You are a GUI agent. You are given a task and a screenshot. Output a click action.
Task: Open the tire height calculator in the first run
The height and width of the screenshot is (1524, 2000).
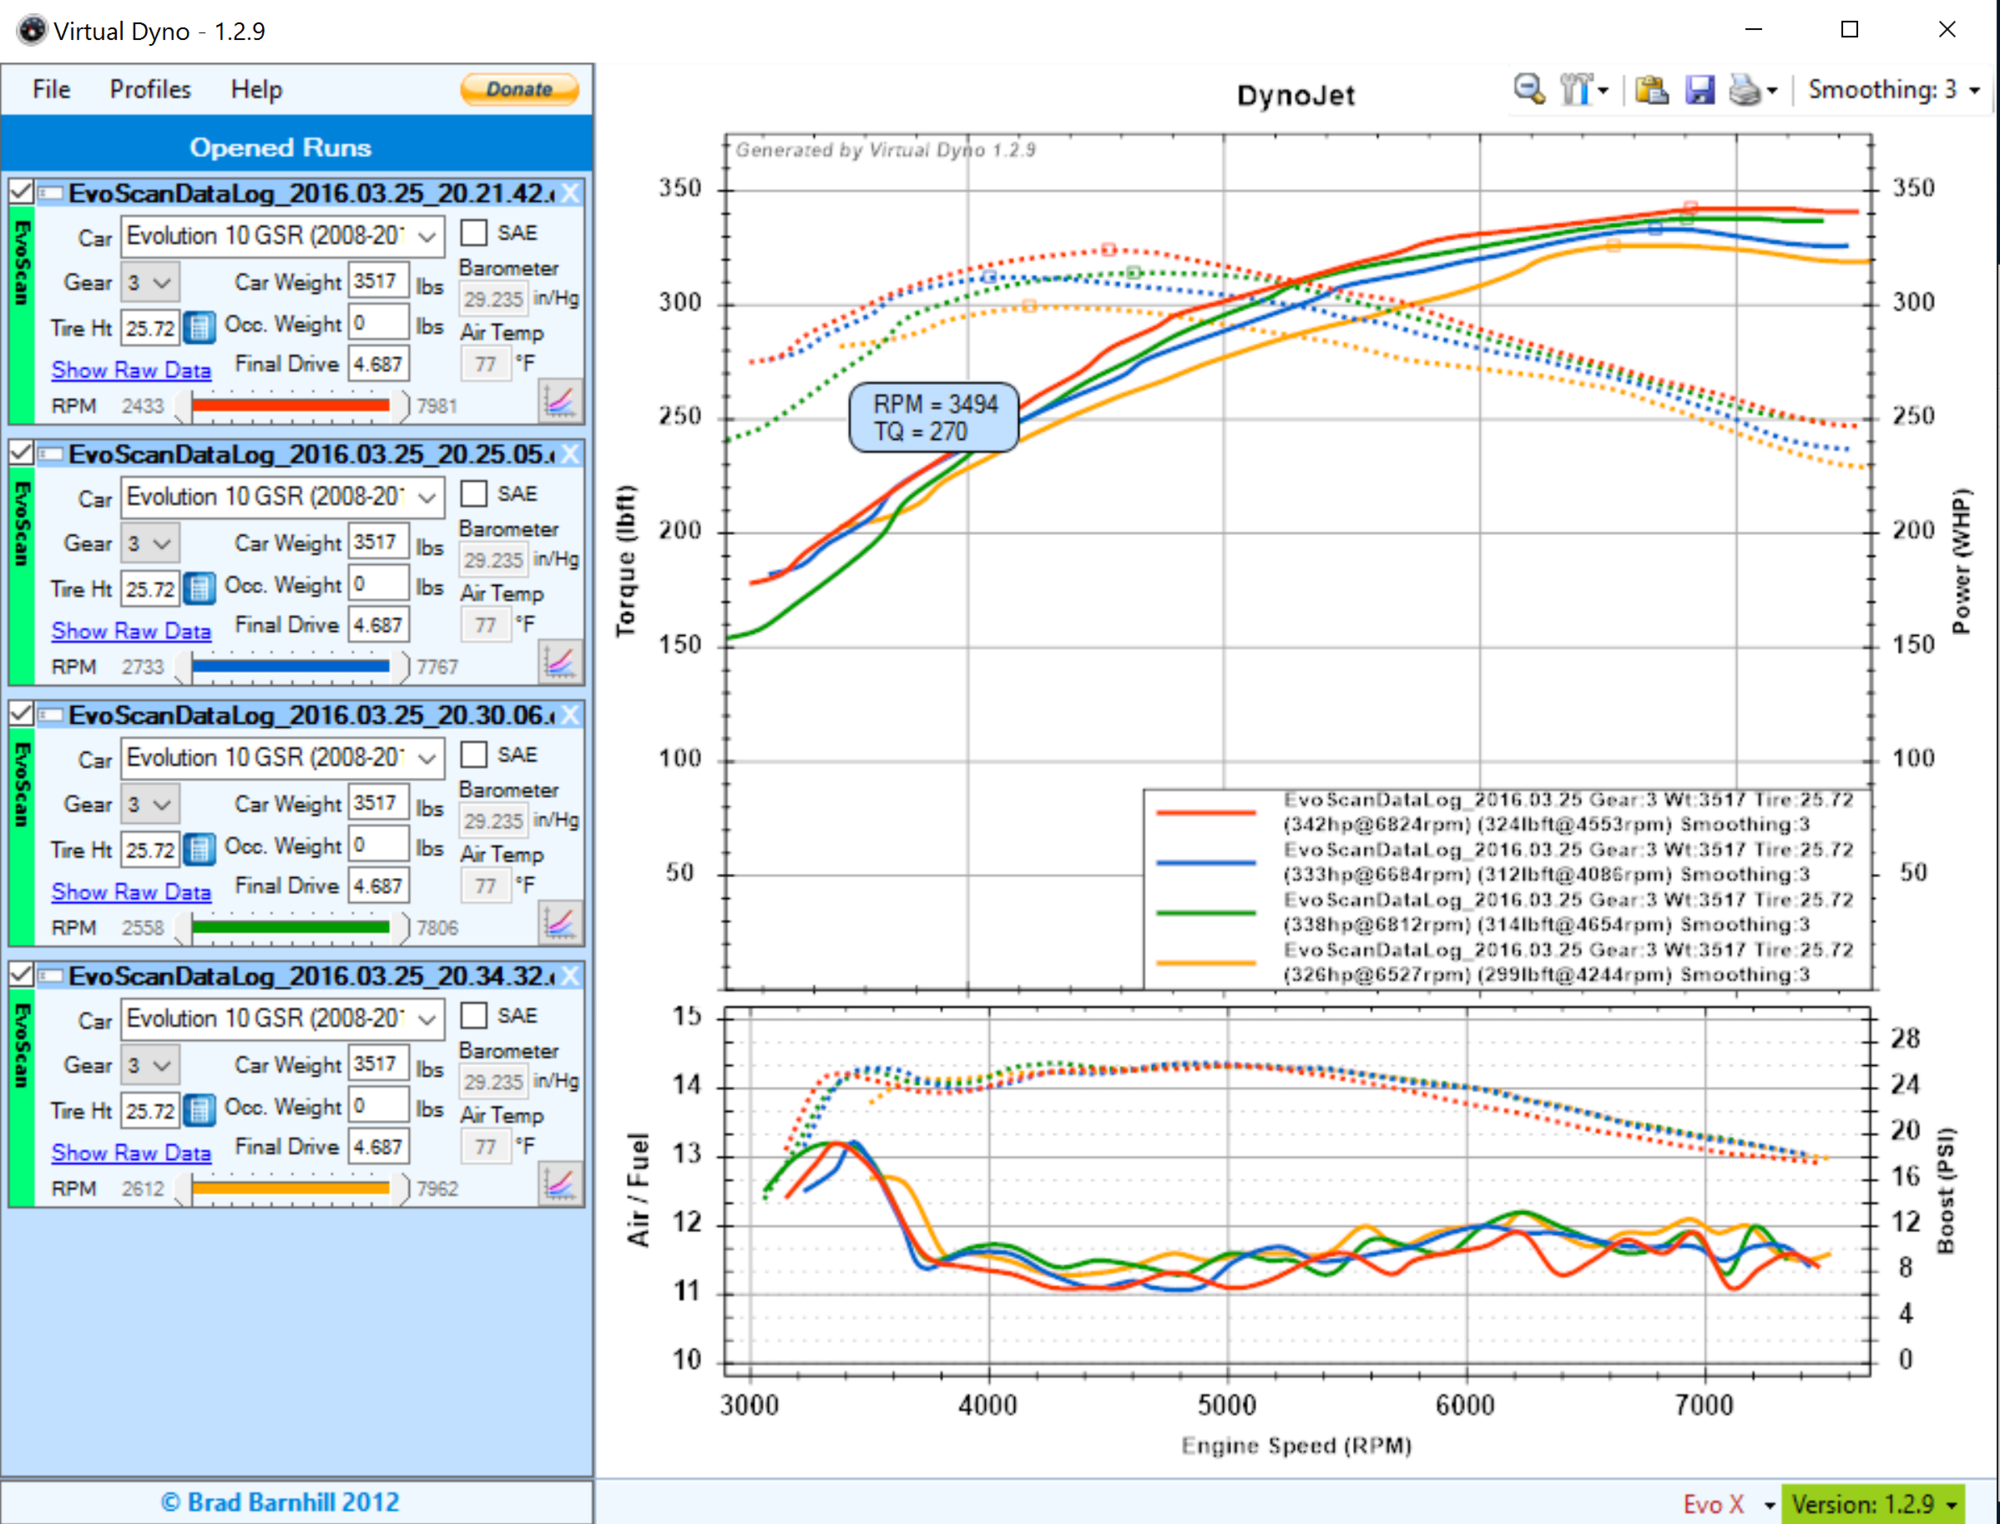point(200,328)
